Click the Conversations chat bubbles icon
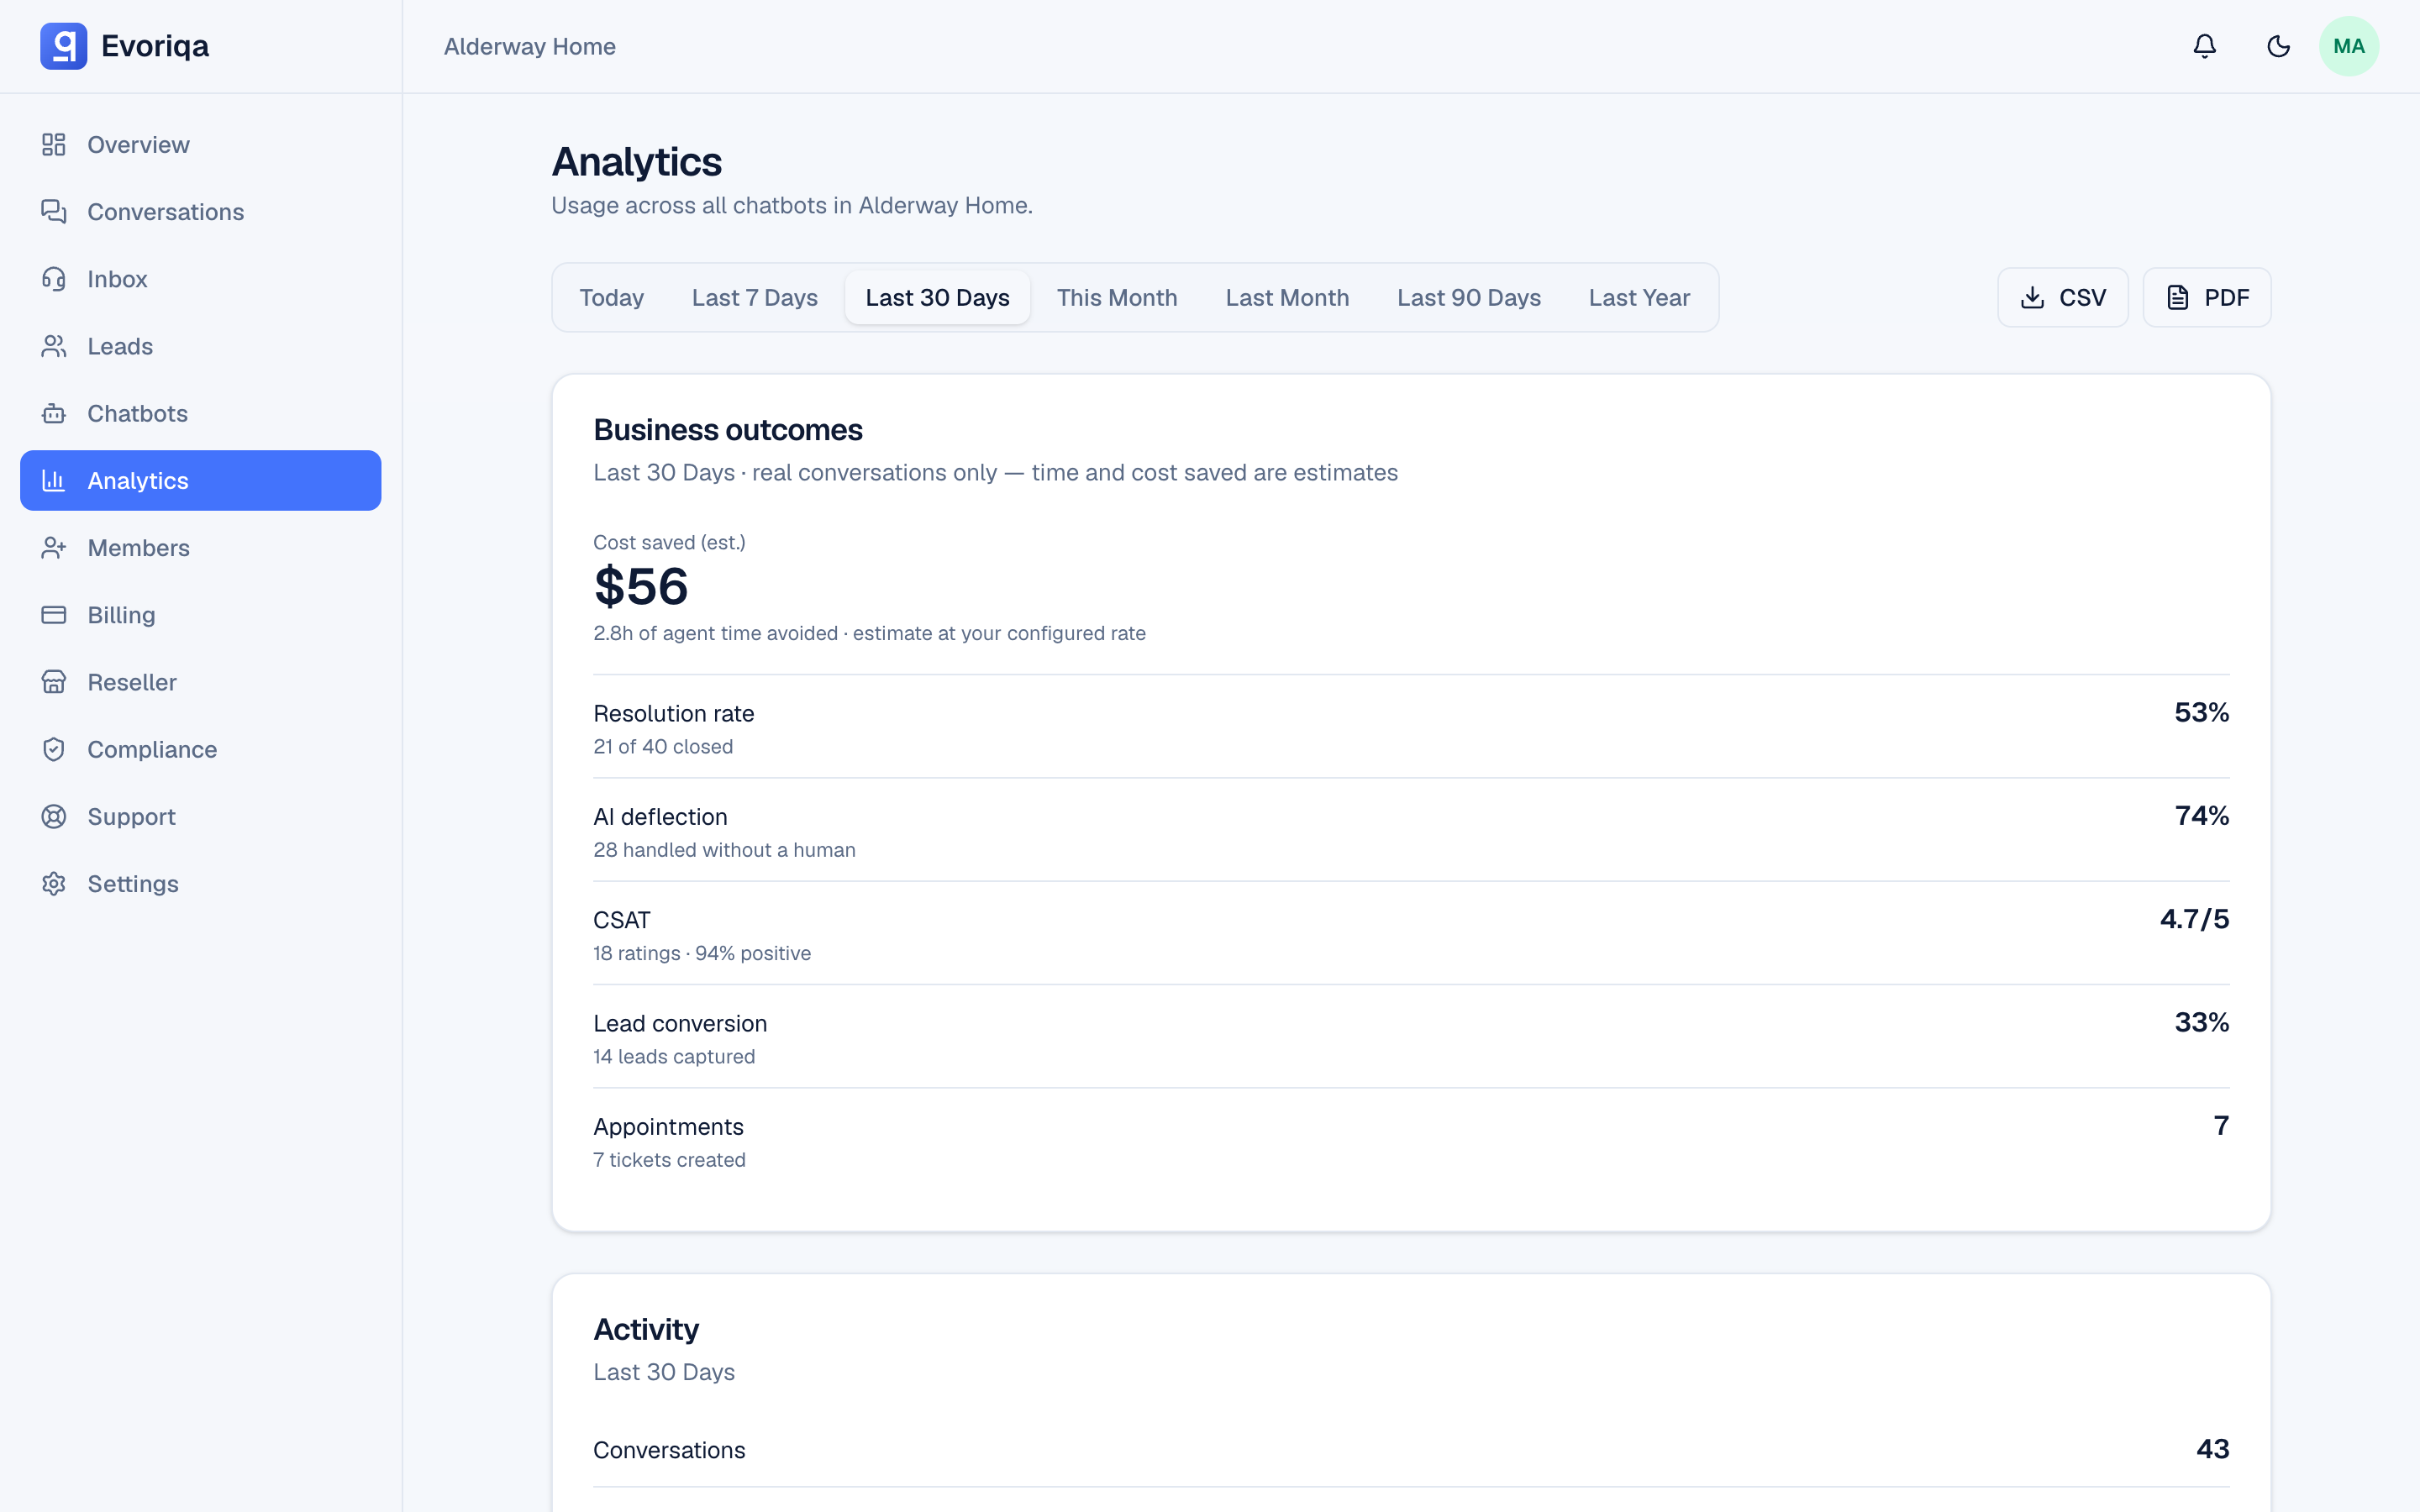Screen dimensions: 2420x1512 (x=54, y=212)
